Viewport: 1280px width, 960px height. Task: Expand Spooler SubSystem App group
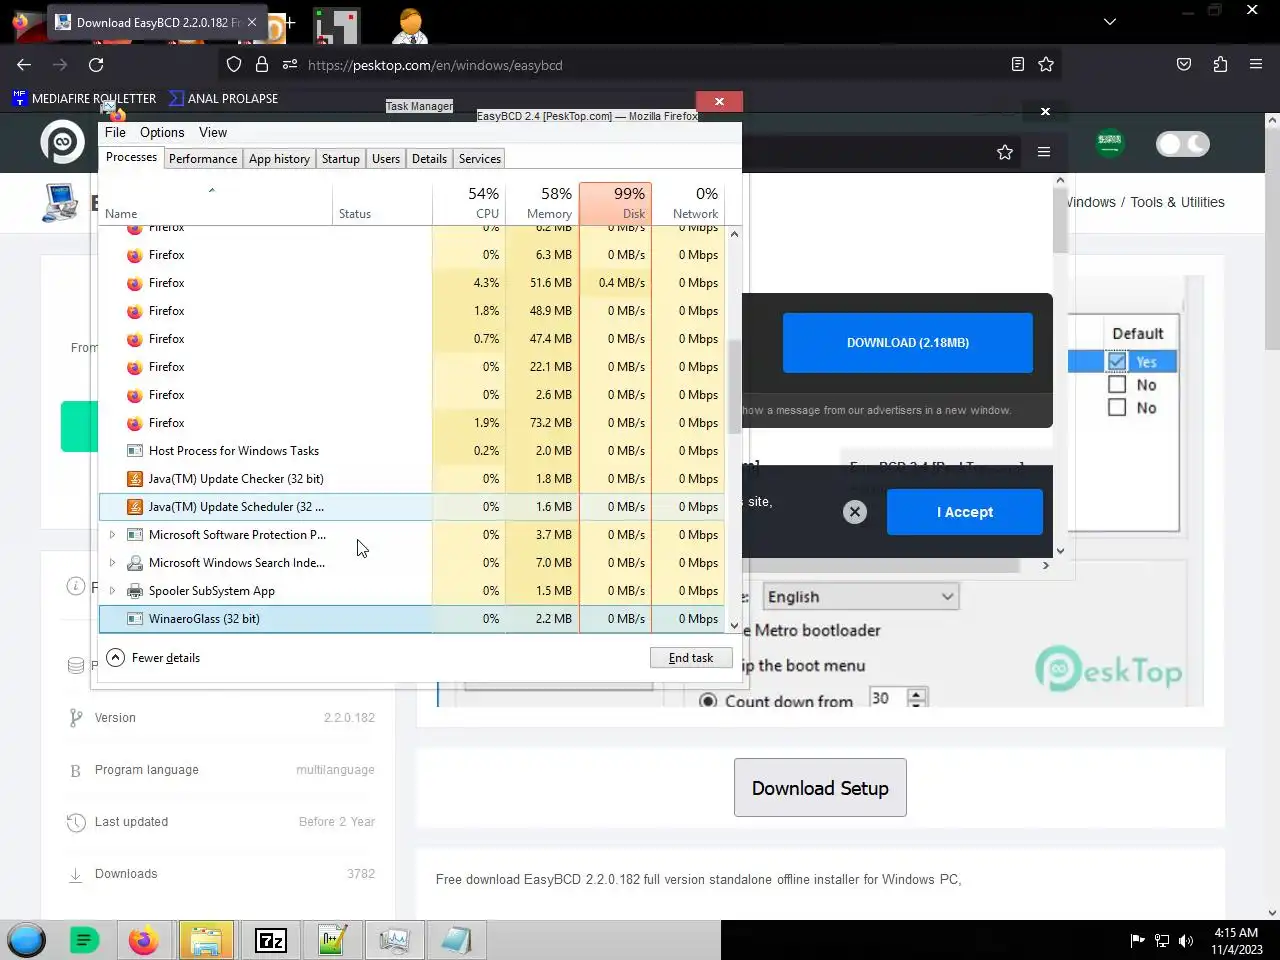[112, 591]
